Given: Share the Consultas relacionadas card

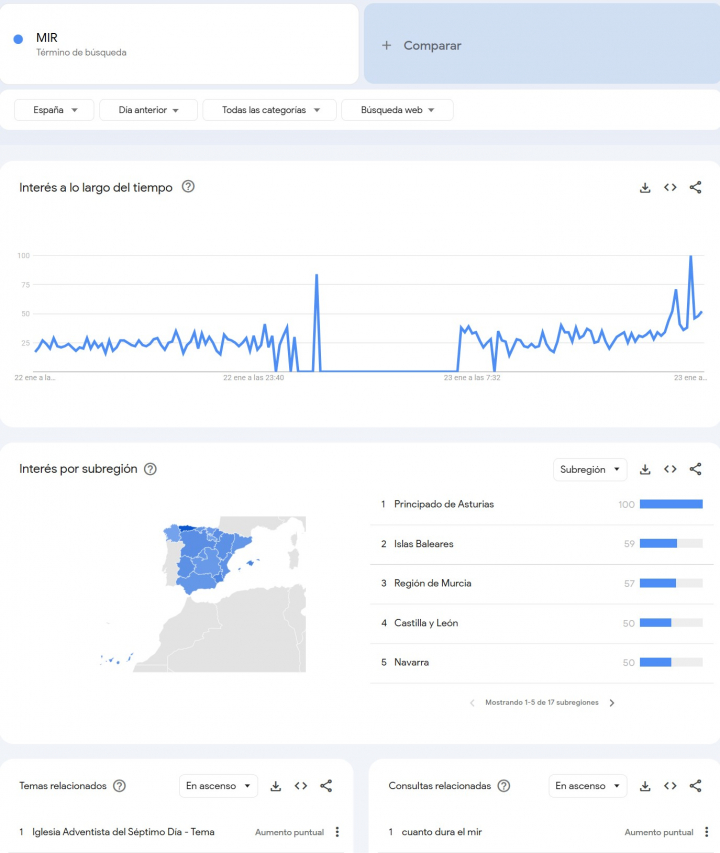Looking at the screenshot, I should [696, 786].
